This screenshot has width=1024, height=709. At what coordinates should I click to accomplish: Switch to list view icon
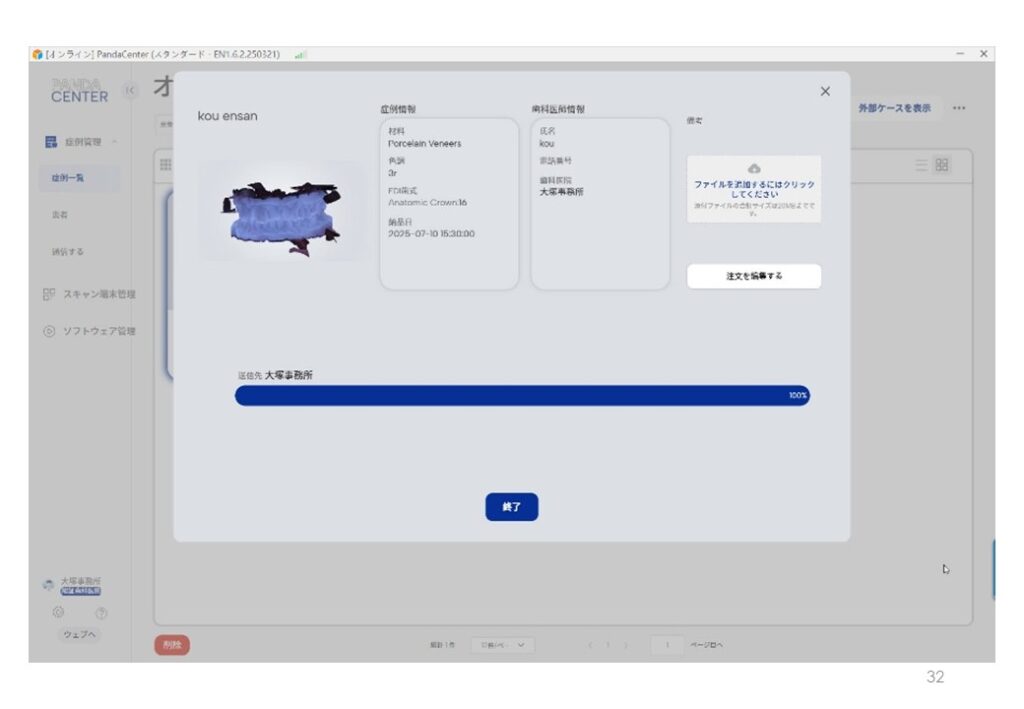(921, 165)
